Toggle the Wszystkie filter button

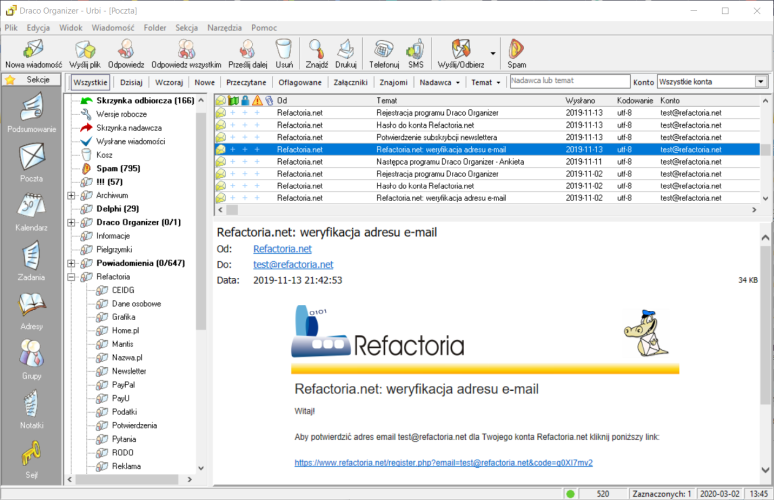[x=90, y=82]
